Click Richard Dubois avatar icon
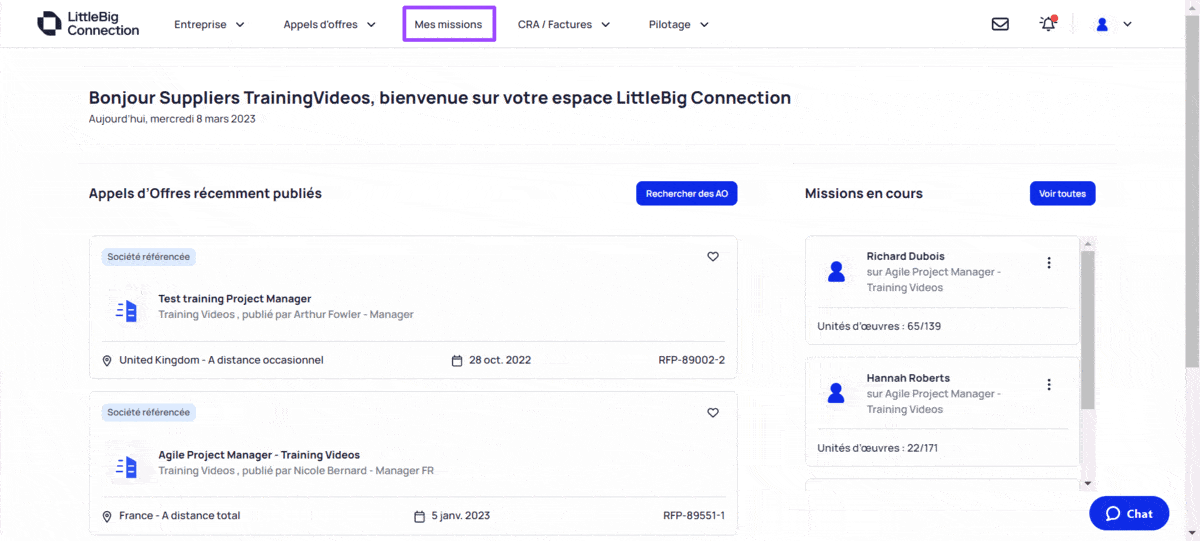This screenshot has height=541, width=1200. [x=836, y=271]
